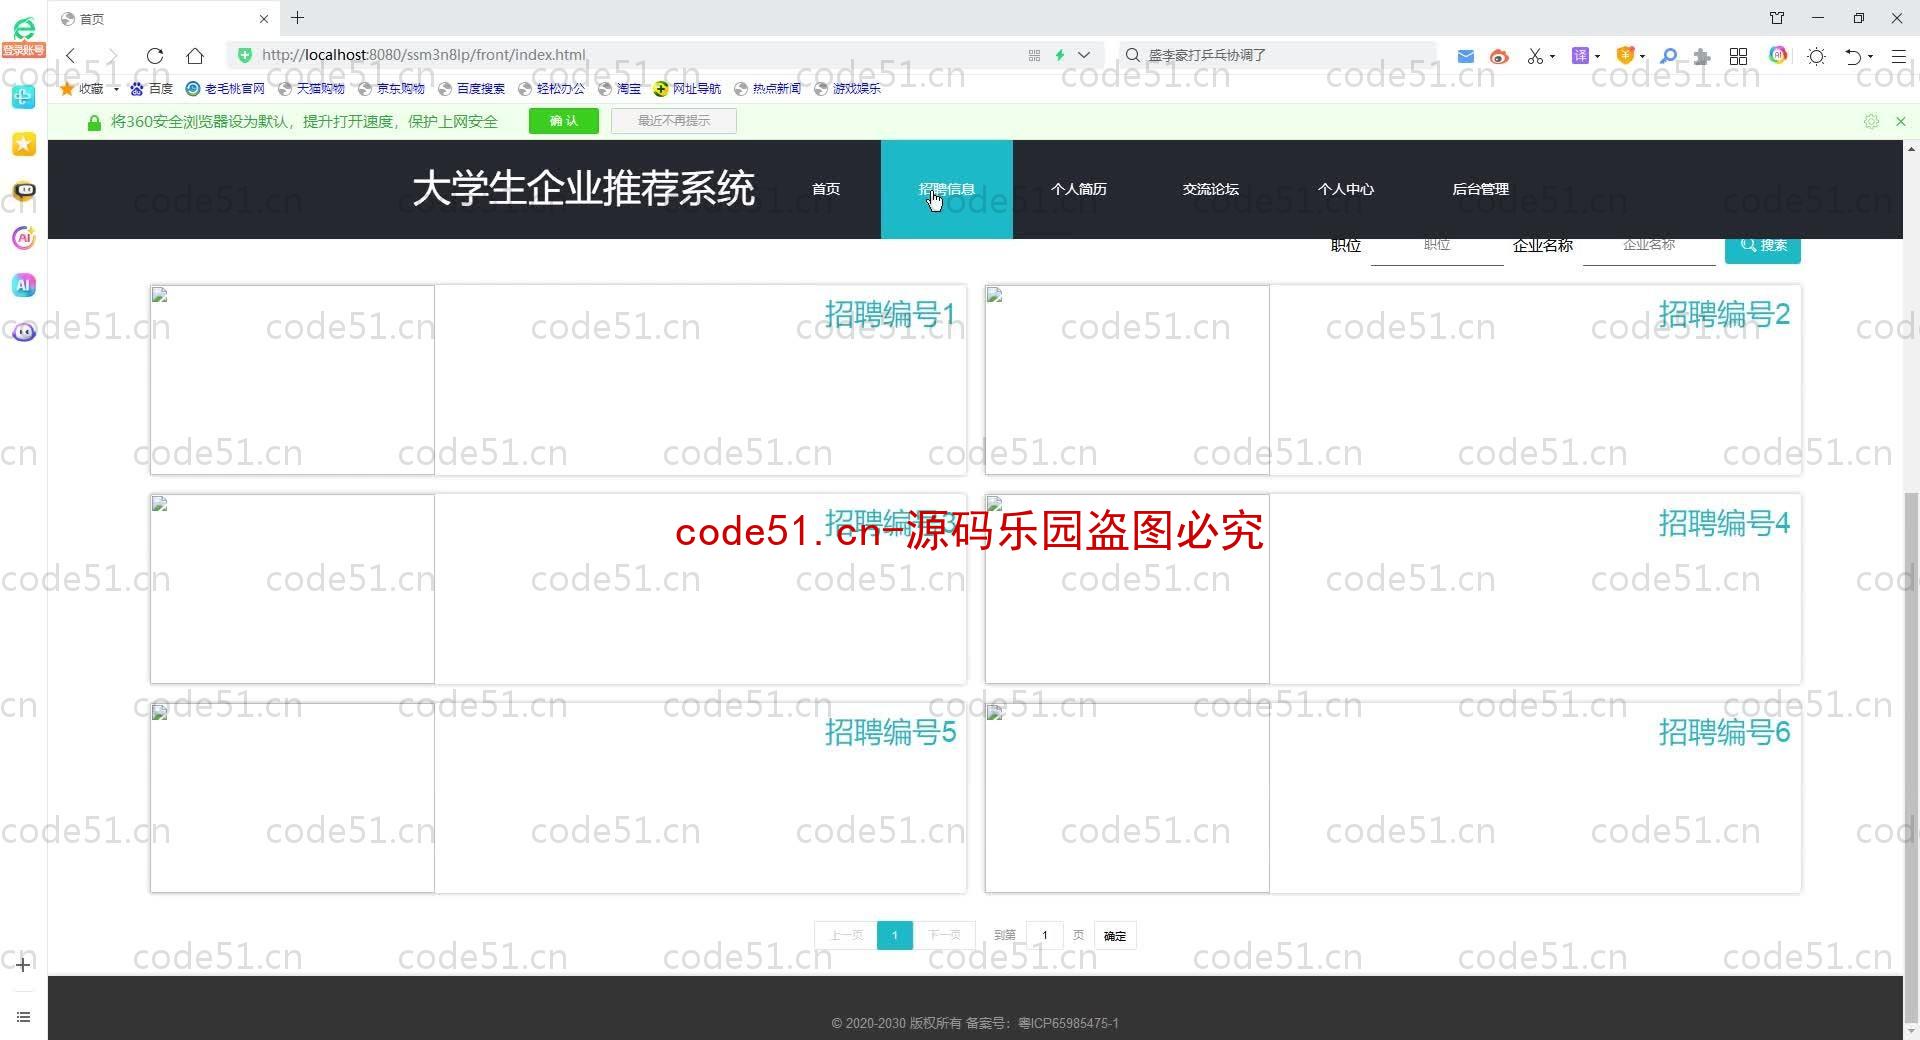Viewport: 1920px width, 1040px height.
Task: Click the lightning speed mode icon
Action: 1060,55
